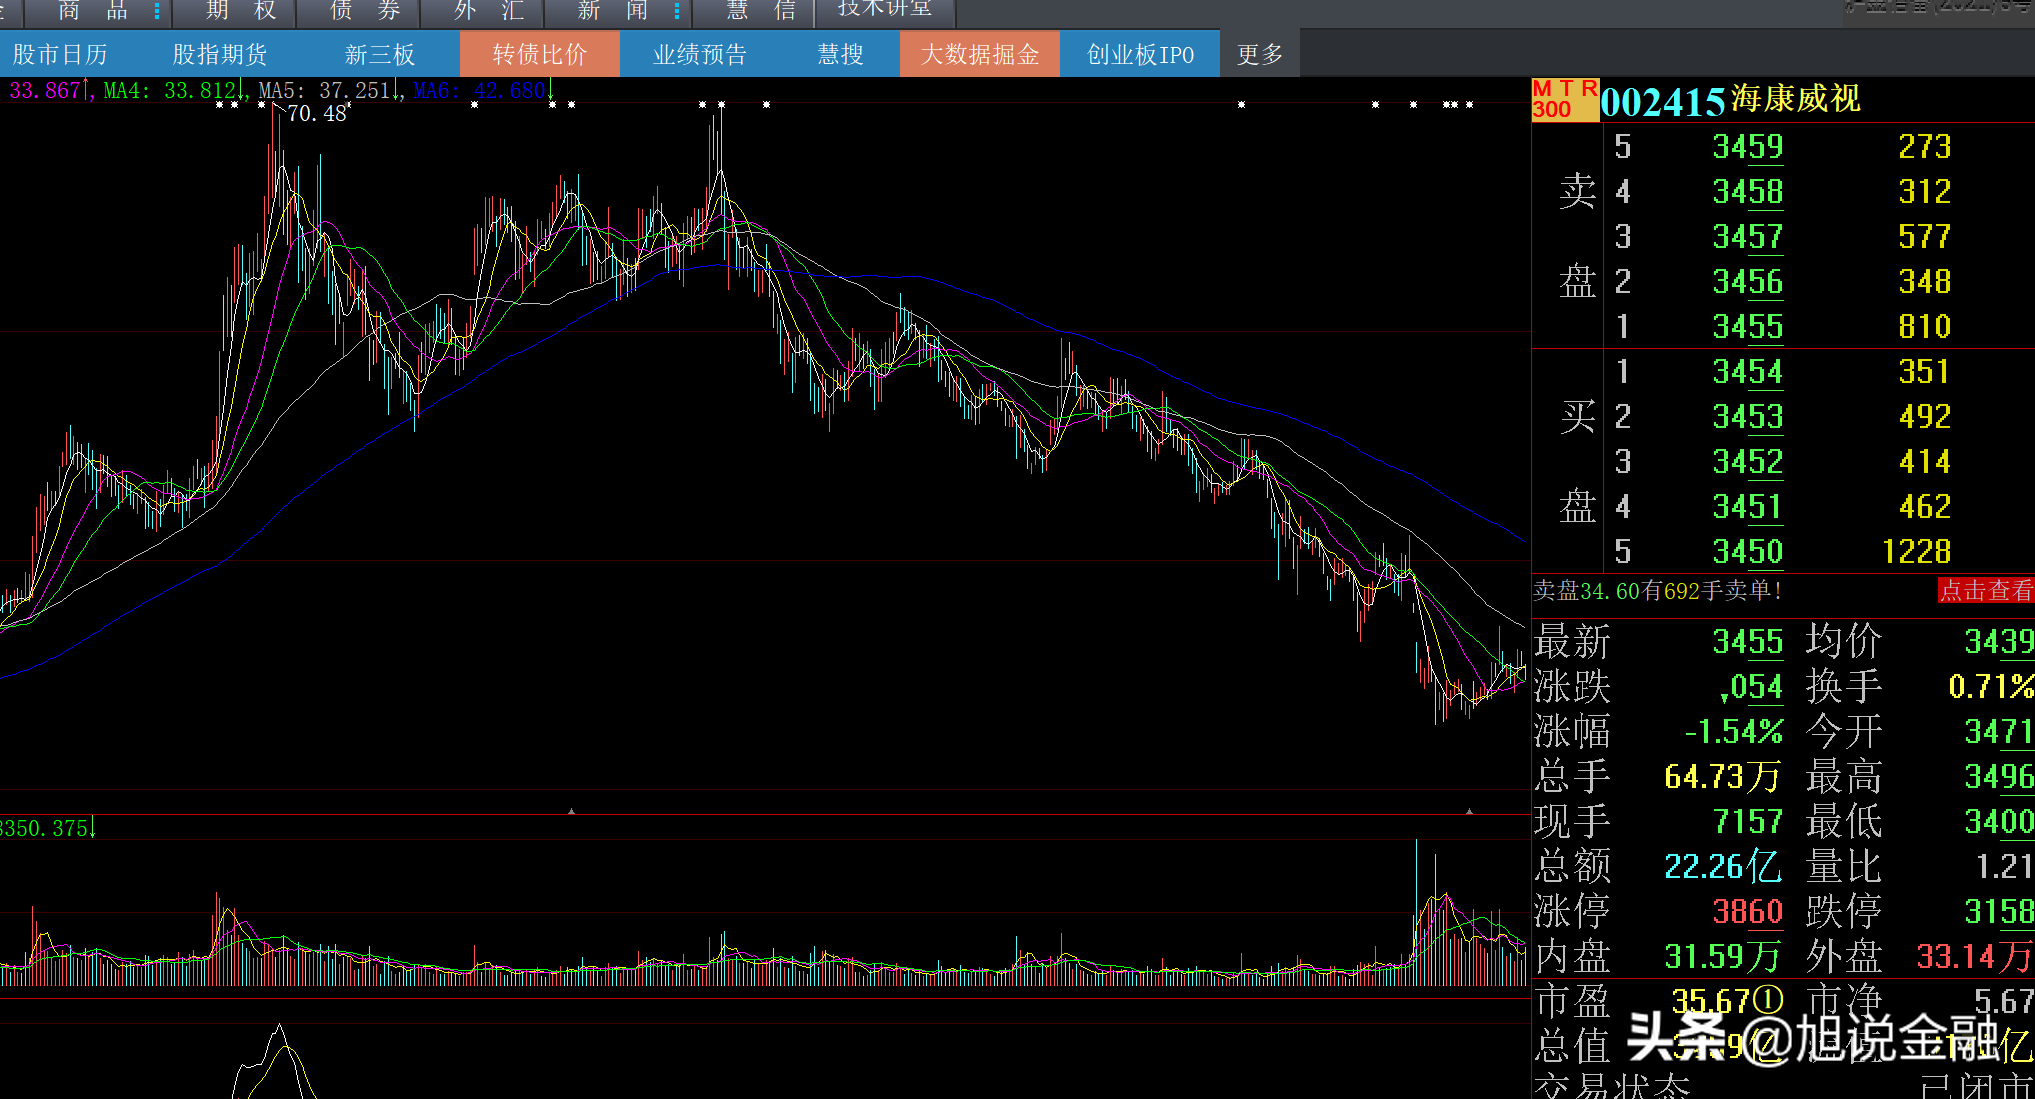Click buy level 1 price 3454

coord(1747,372)
